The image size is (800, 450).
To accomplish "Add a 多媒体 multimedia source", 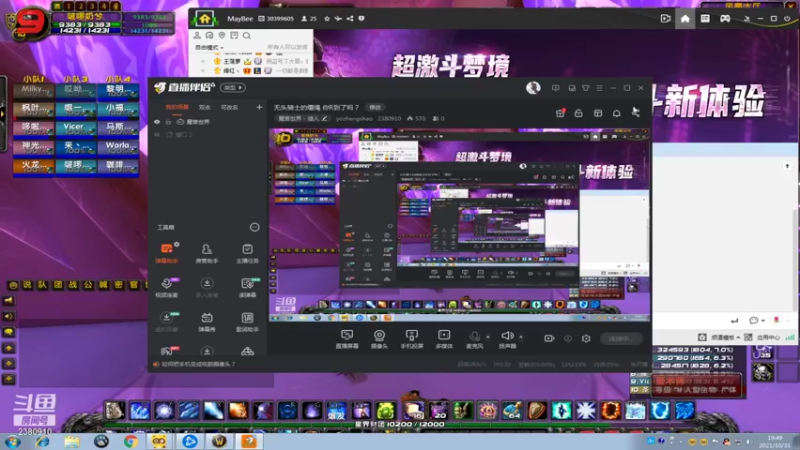I will pos(444,339).
